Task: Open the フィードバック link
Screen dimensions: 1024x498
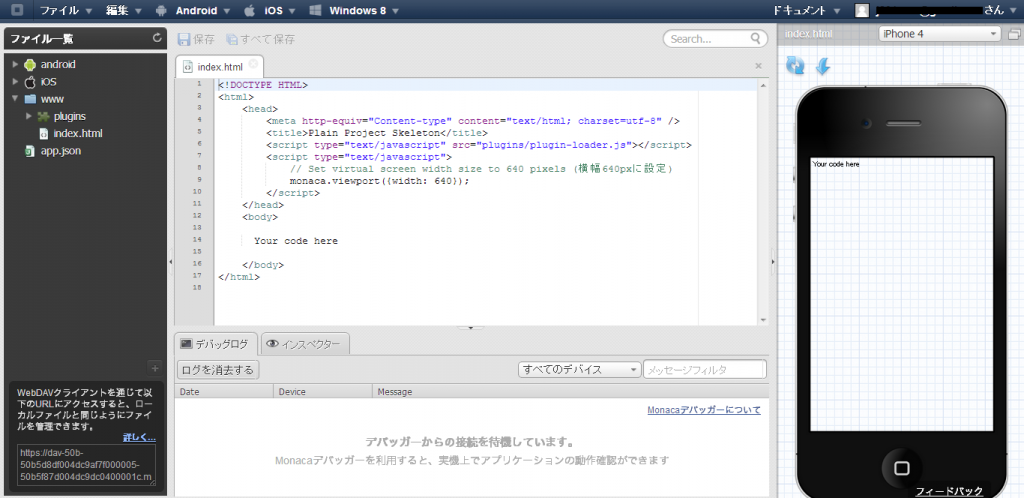Action: click(949, 491)
